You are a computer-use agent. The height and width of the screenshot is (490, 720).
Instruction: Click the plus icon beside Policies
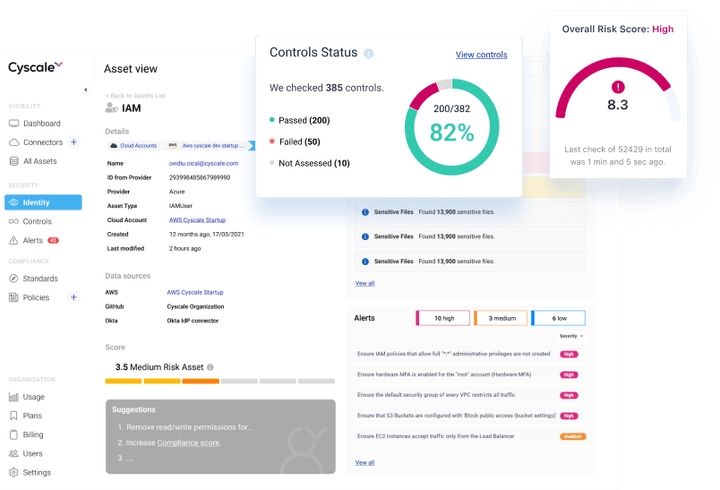74,298
